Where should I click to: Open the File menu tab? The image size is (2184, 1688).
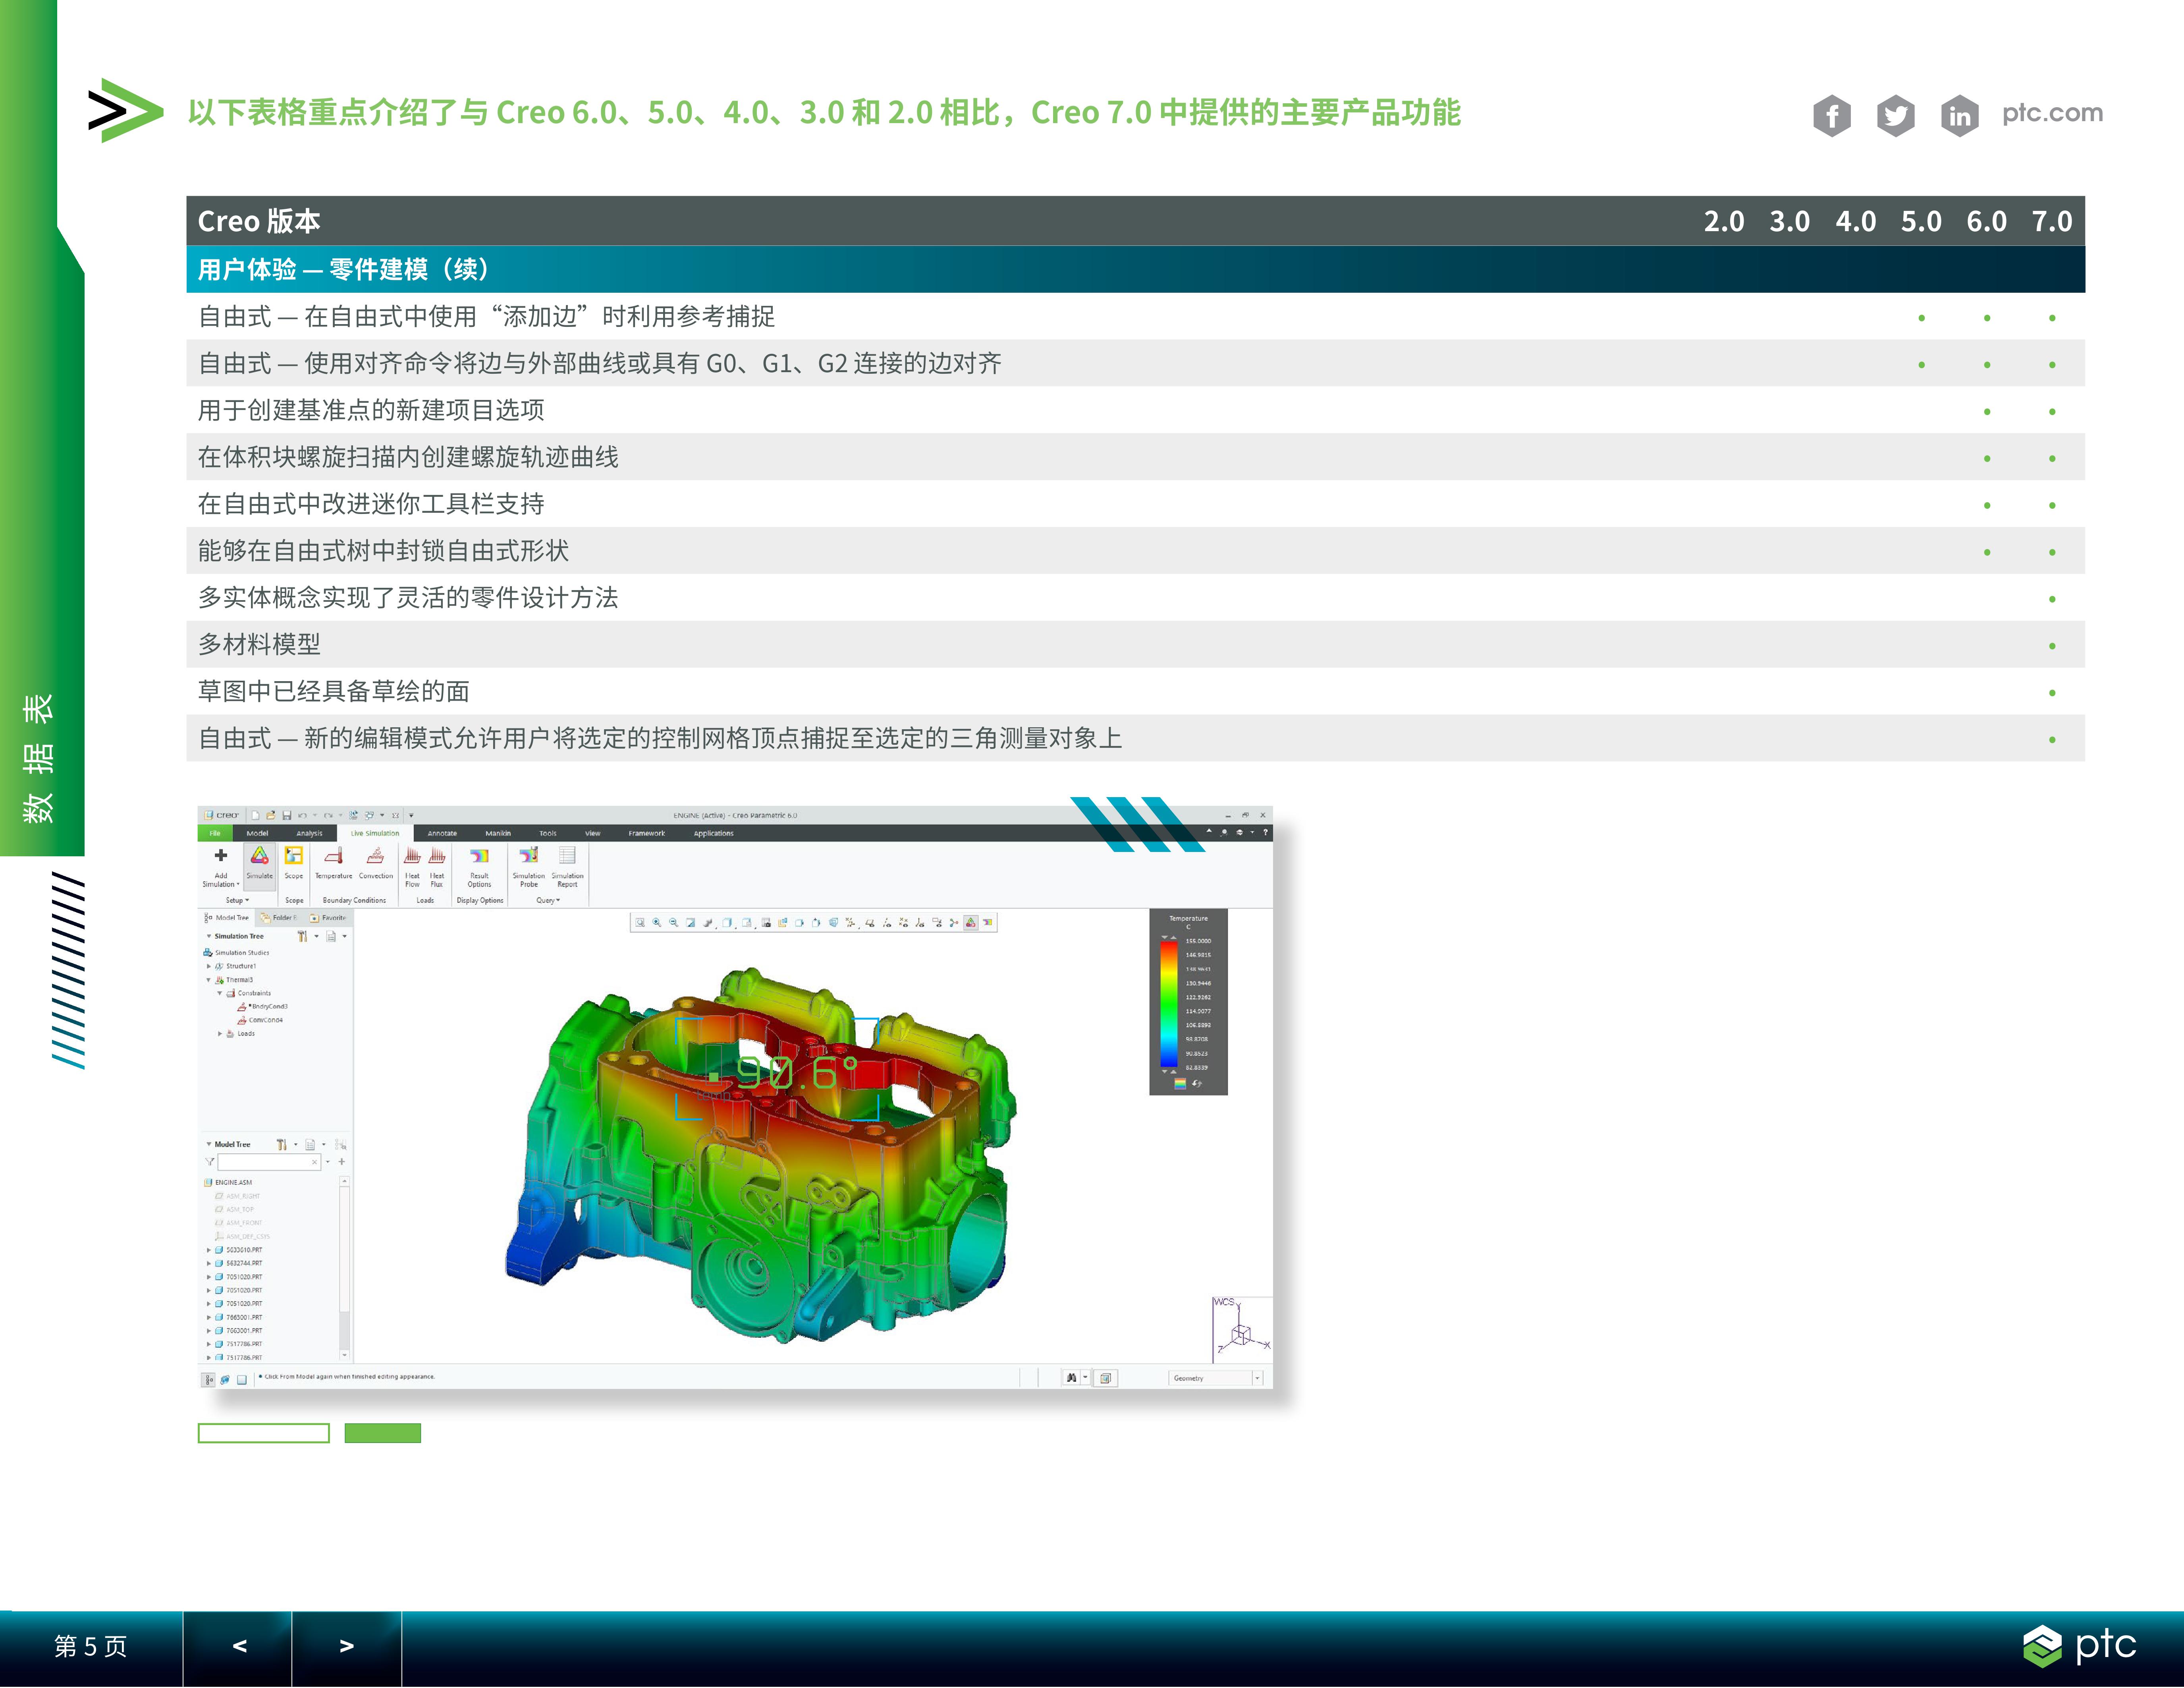215,833
